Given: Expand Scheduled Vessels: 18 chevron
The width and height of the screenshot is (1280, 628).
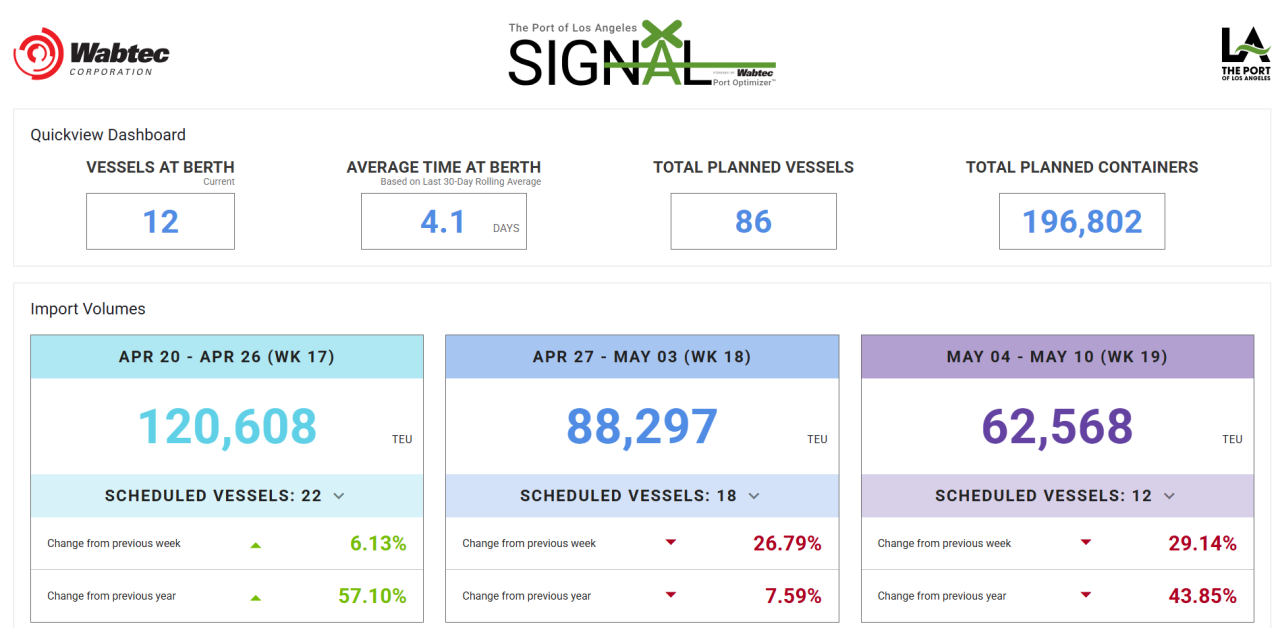Looking at the screenshot, I should (x=754, y=496).
